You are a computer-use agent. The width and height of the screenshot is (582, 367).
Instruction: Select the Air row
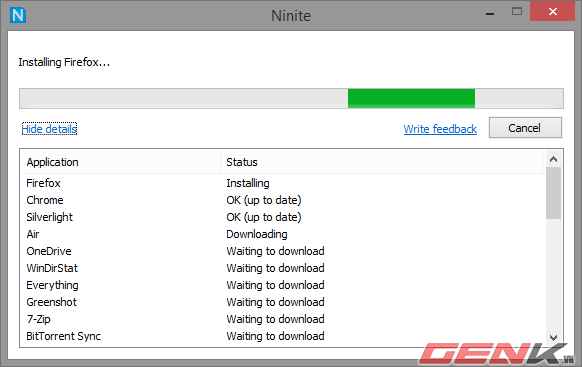(x=282, y=234)
